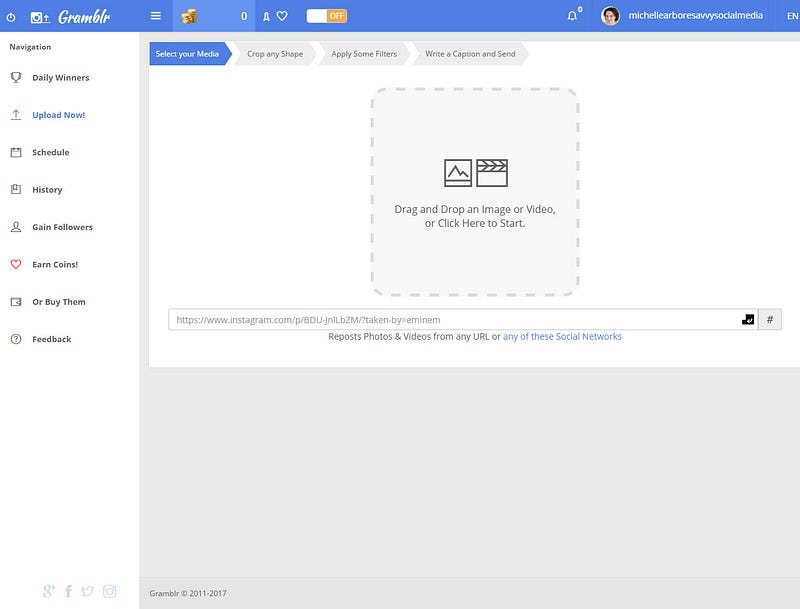This screenshot has width=800, height=609.
Task: Open the Or Buy Them page
Action: coord(59,302)
